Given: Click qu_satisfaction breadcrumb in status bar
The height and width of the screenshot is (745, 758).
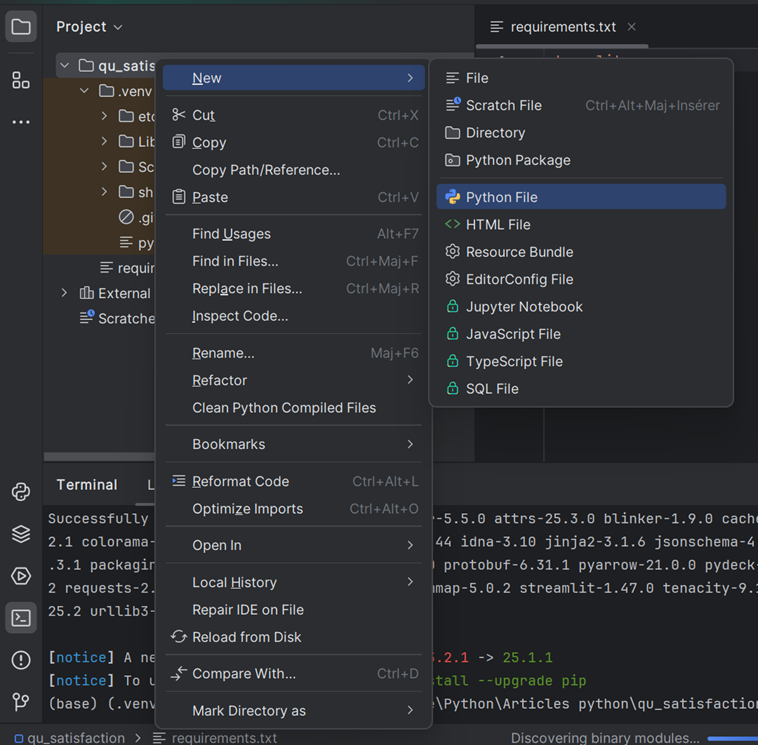Looking at the screenshot, I should (70, 738).
